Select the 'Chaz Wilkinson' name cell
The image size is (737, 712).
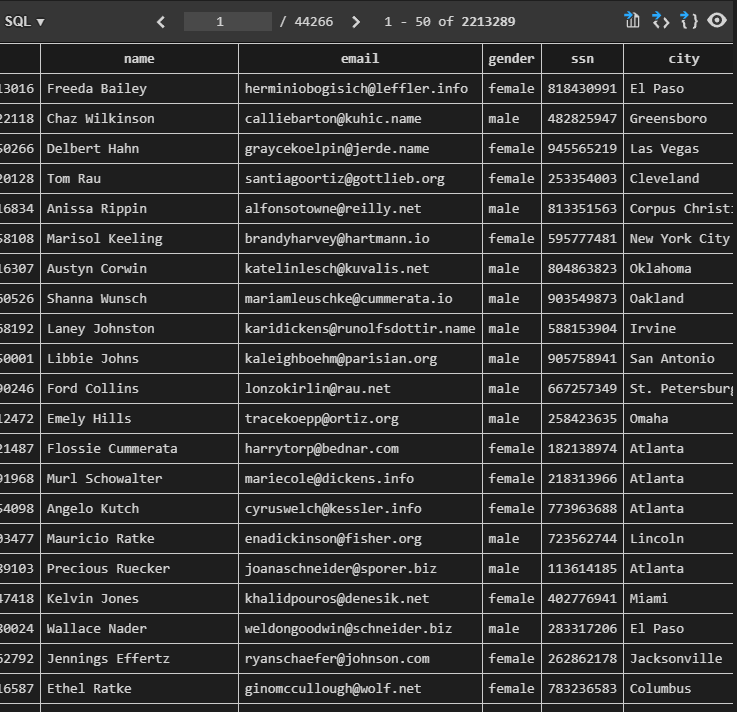click(x=139, y=118)
